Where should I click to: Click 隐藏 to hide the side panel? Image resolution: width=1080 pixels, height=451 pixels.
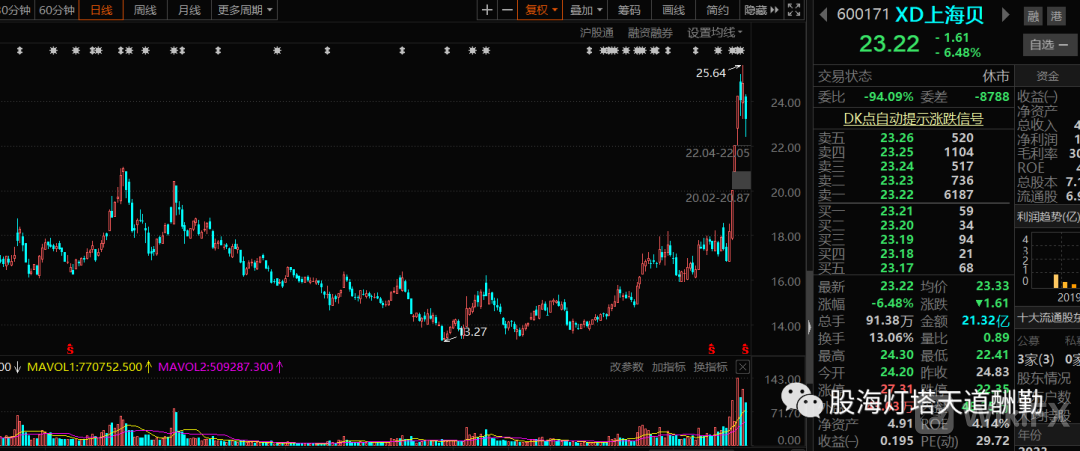[x=762, y=10]
